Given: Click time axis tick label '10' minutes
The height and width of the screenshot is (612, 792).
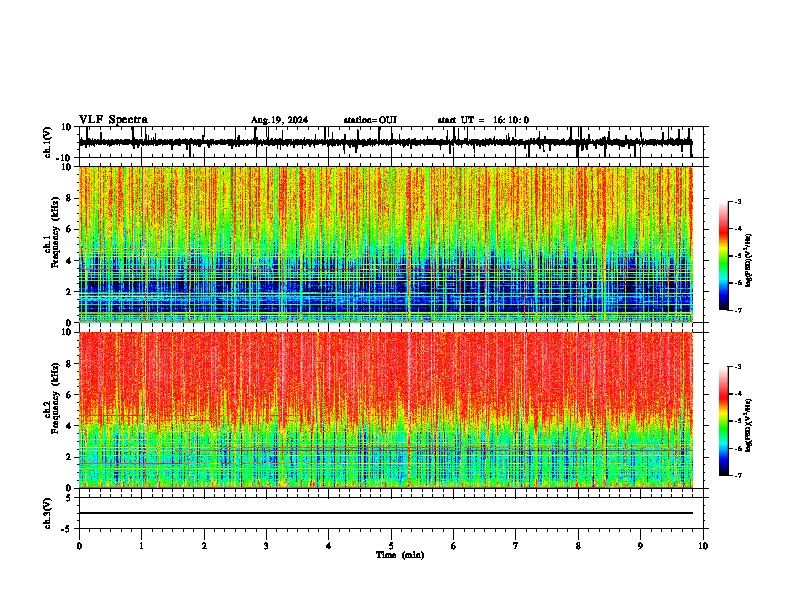Looking at the screenshot, I should (x=703, y=546).
